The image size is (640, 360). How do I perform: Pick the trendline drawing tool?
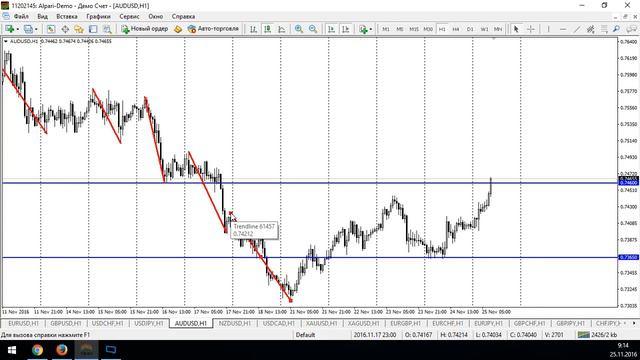coord(576,29)
